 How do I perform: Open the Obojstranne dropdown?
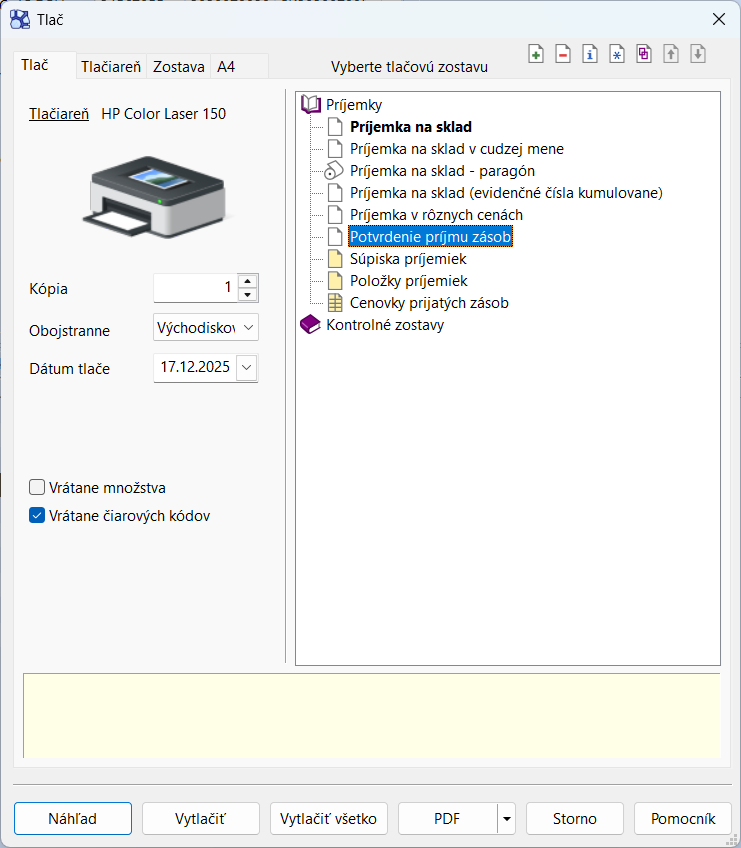(248, 328)
